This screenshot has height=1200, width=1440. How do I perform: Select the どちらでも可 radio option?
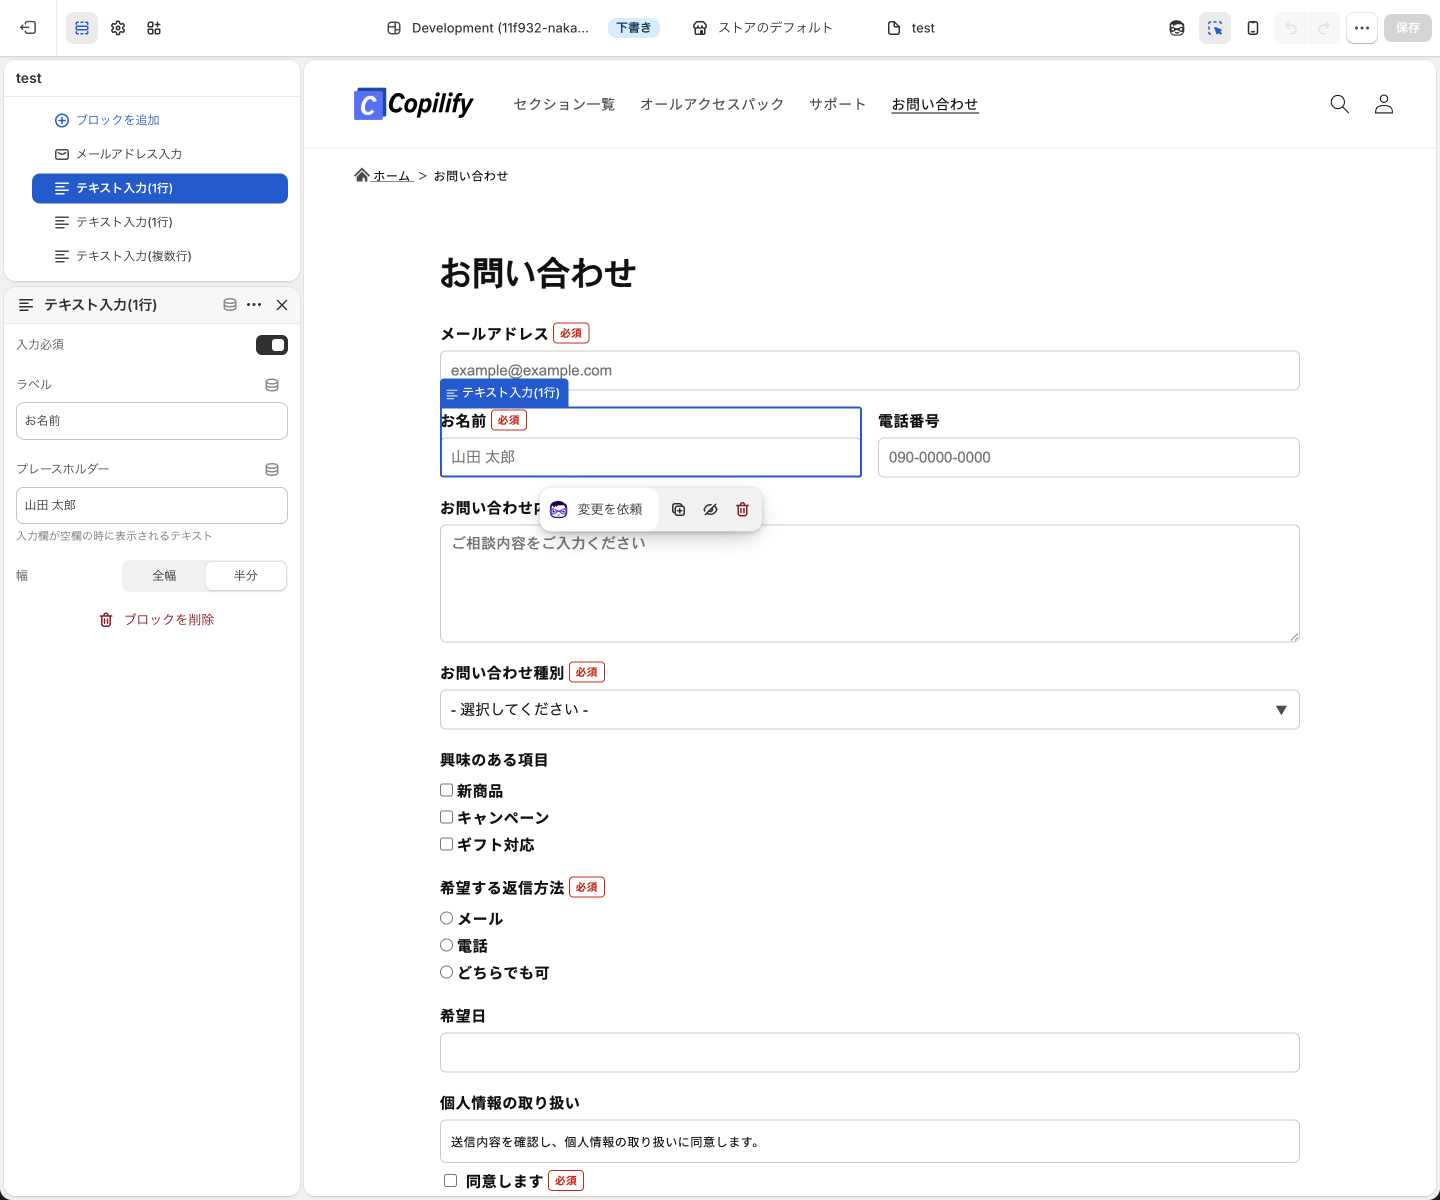(x=447, y=972)
